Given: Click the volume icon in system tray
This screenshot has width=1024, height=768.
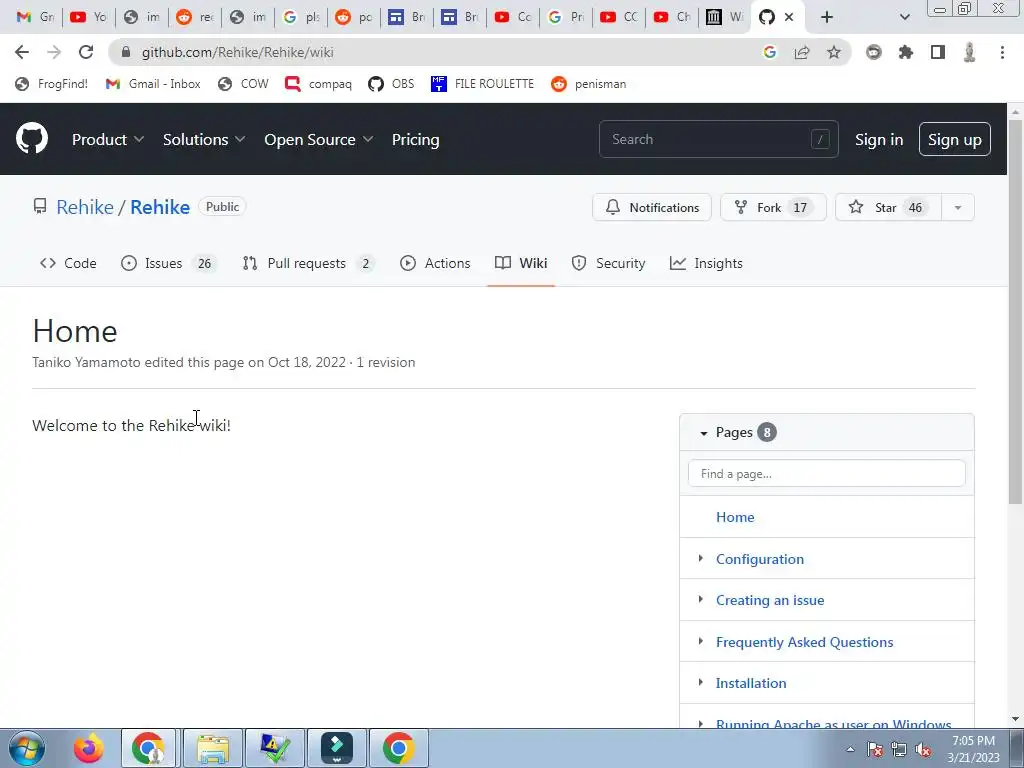Looking at the screenshot, I should click(923, 749).
